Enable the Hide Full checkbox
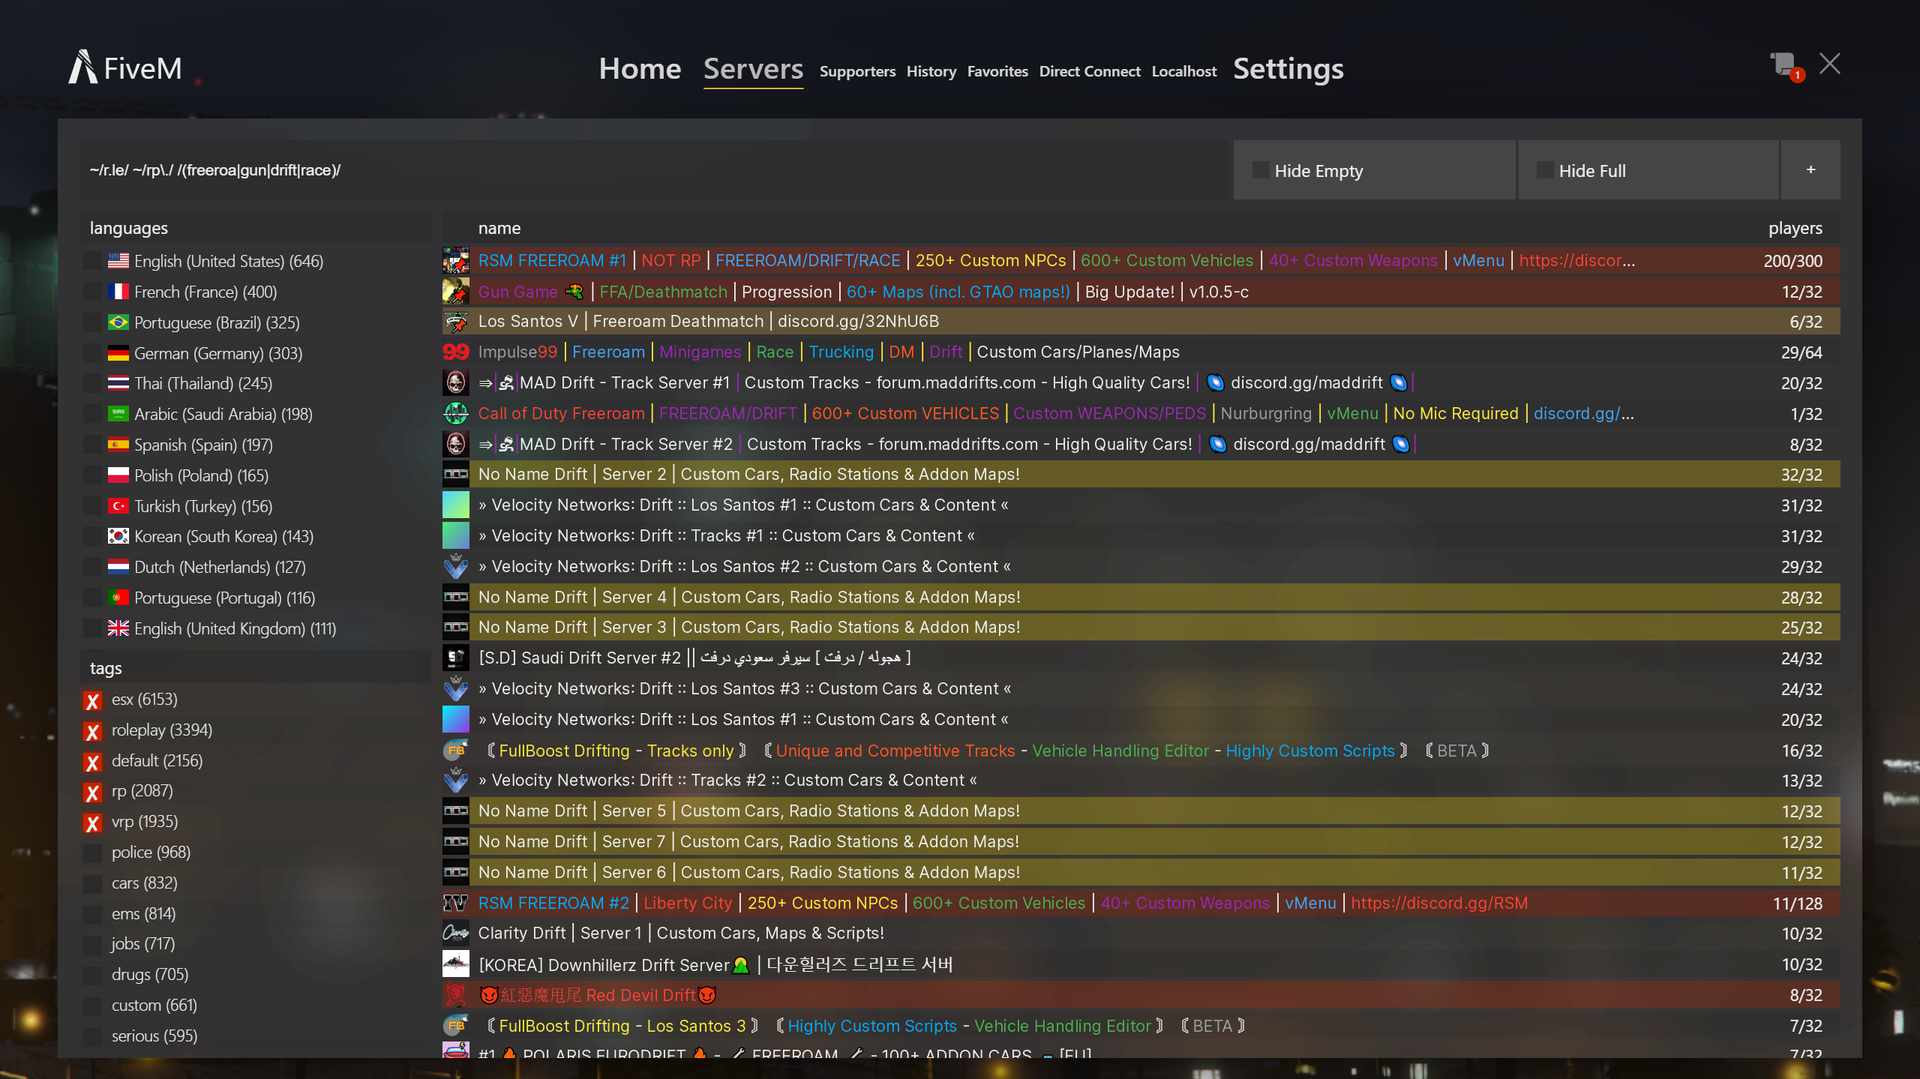 [x=1545, y=171]
